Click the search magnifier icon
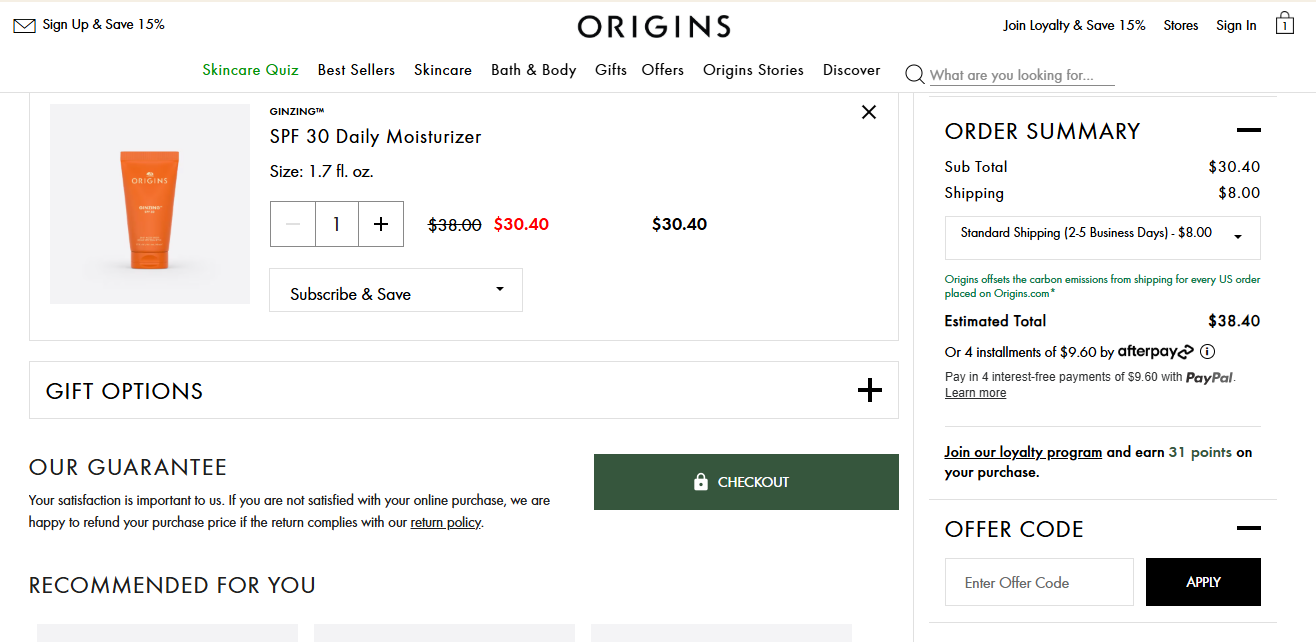 pos(914,74)
